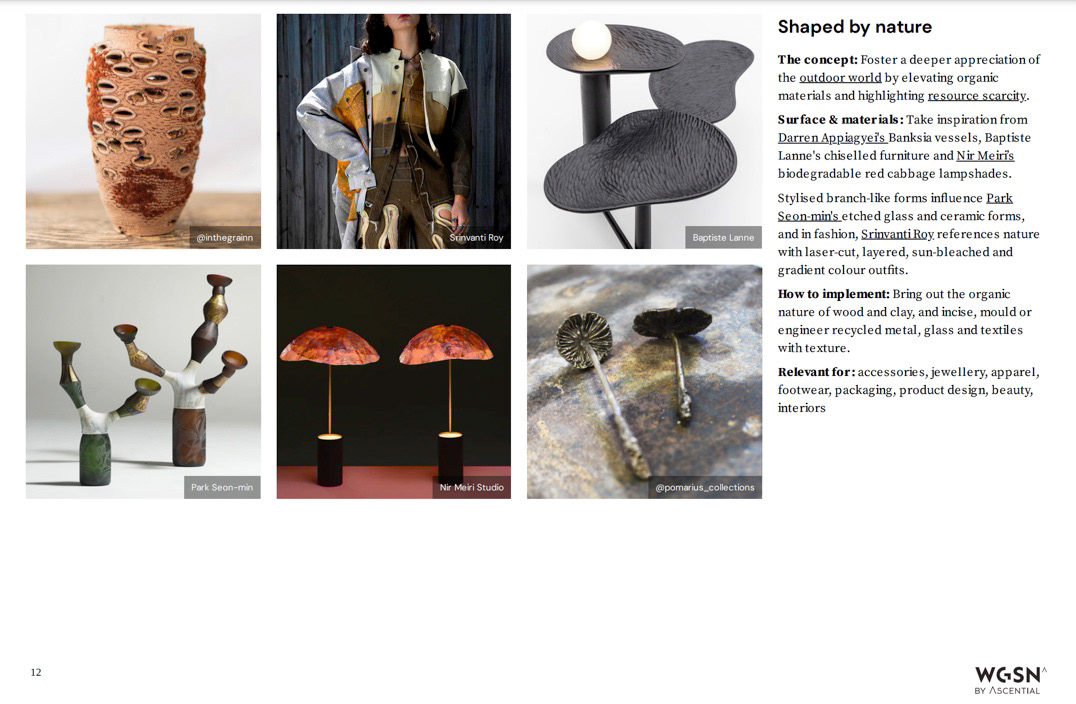Click the Nir Meiri Studio caption
This screenshot has width=1076, height=704.
click(471, 487)
